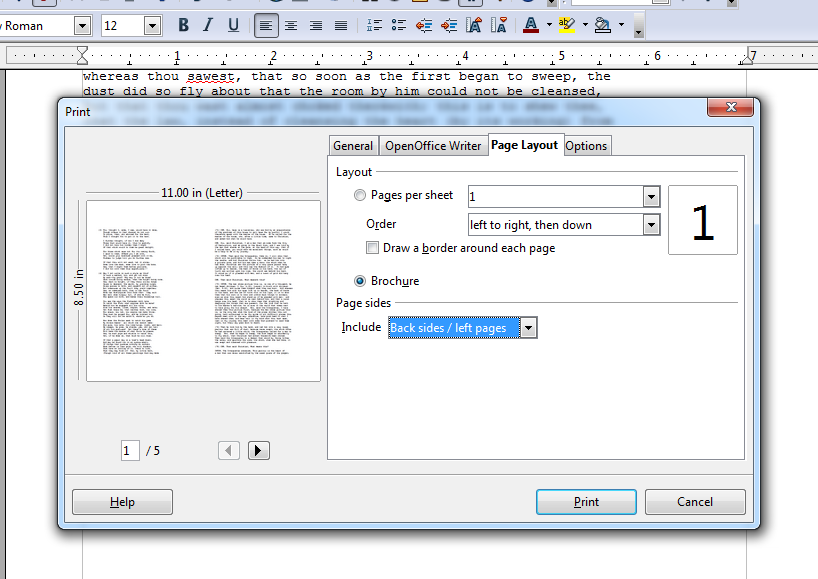This screenshot has height=579, width=818.
Task: Open the font size dropdown
Action: (x=152, y=26)
